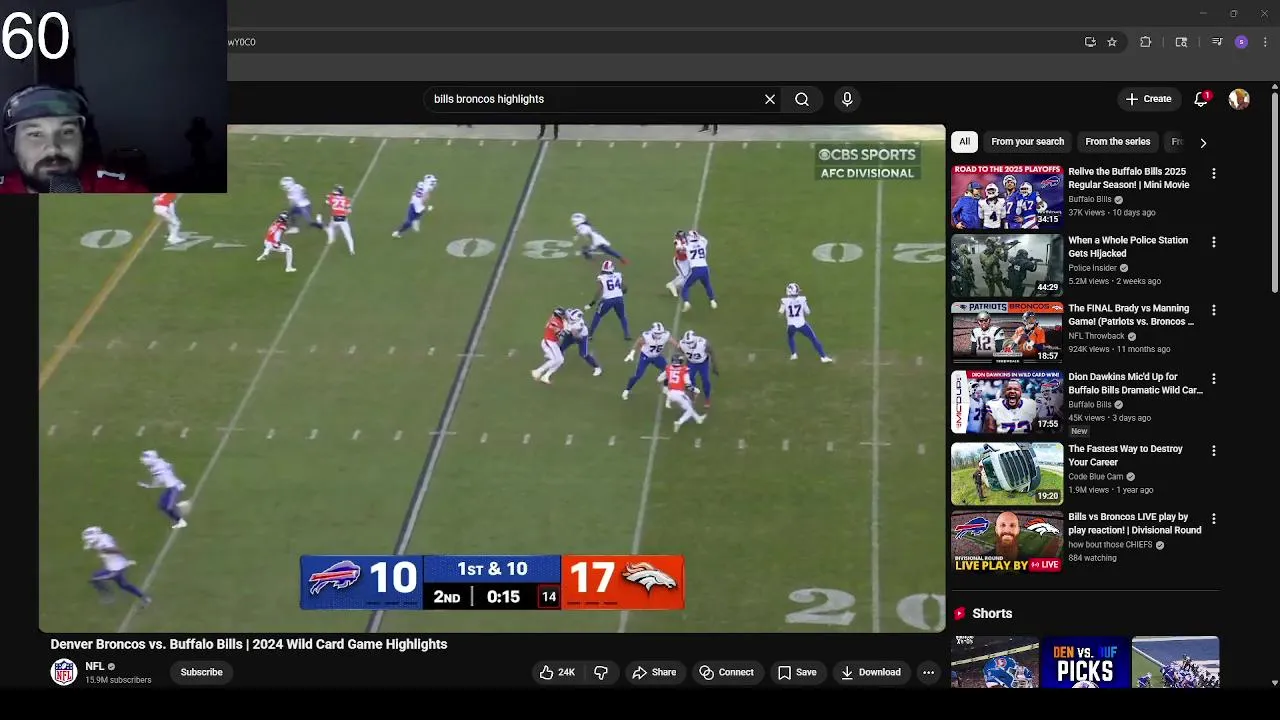1280x720 pixels.
Task: Click the Code Blue Cam channel name
Action: click(1096, 477)
